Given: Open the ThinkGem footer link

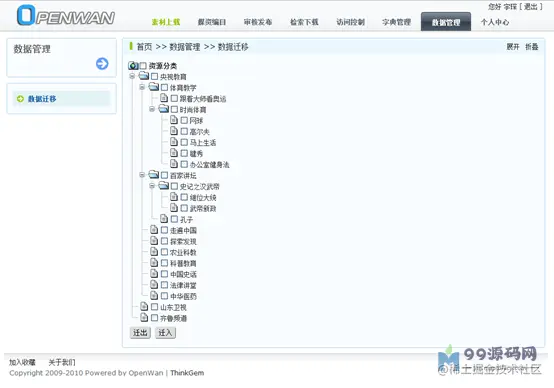Looking at the screenshot, I should tap(187, 373).
